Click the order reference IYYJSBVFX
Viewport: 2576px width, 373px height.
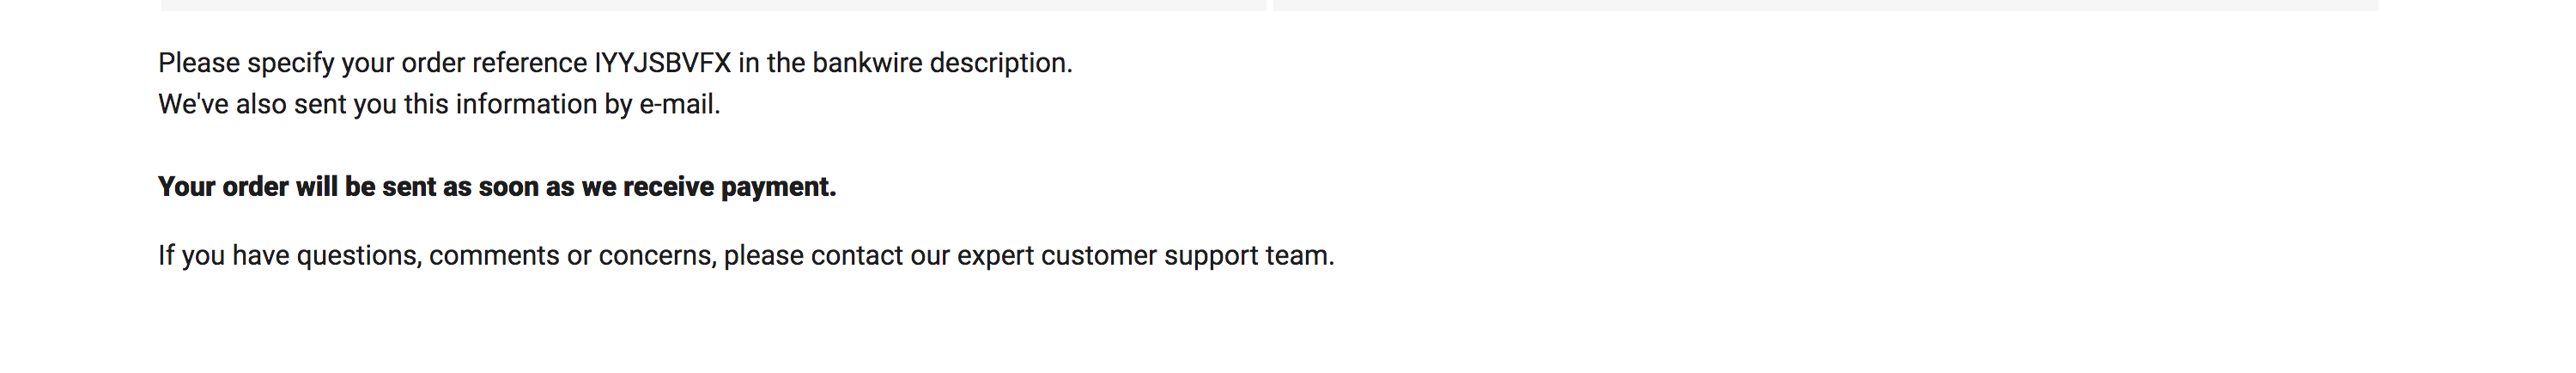pyautogui.click(x=663, y=63)
